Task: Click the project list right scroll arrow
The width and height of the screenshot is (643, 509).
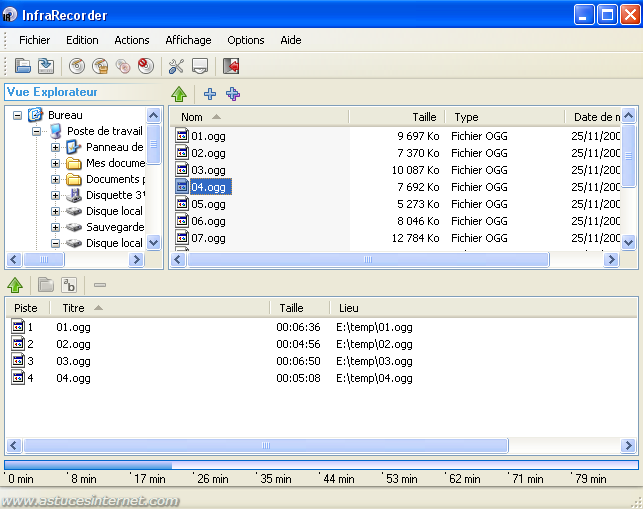Action: (x=628, y=445)
